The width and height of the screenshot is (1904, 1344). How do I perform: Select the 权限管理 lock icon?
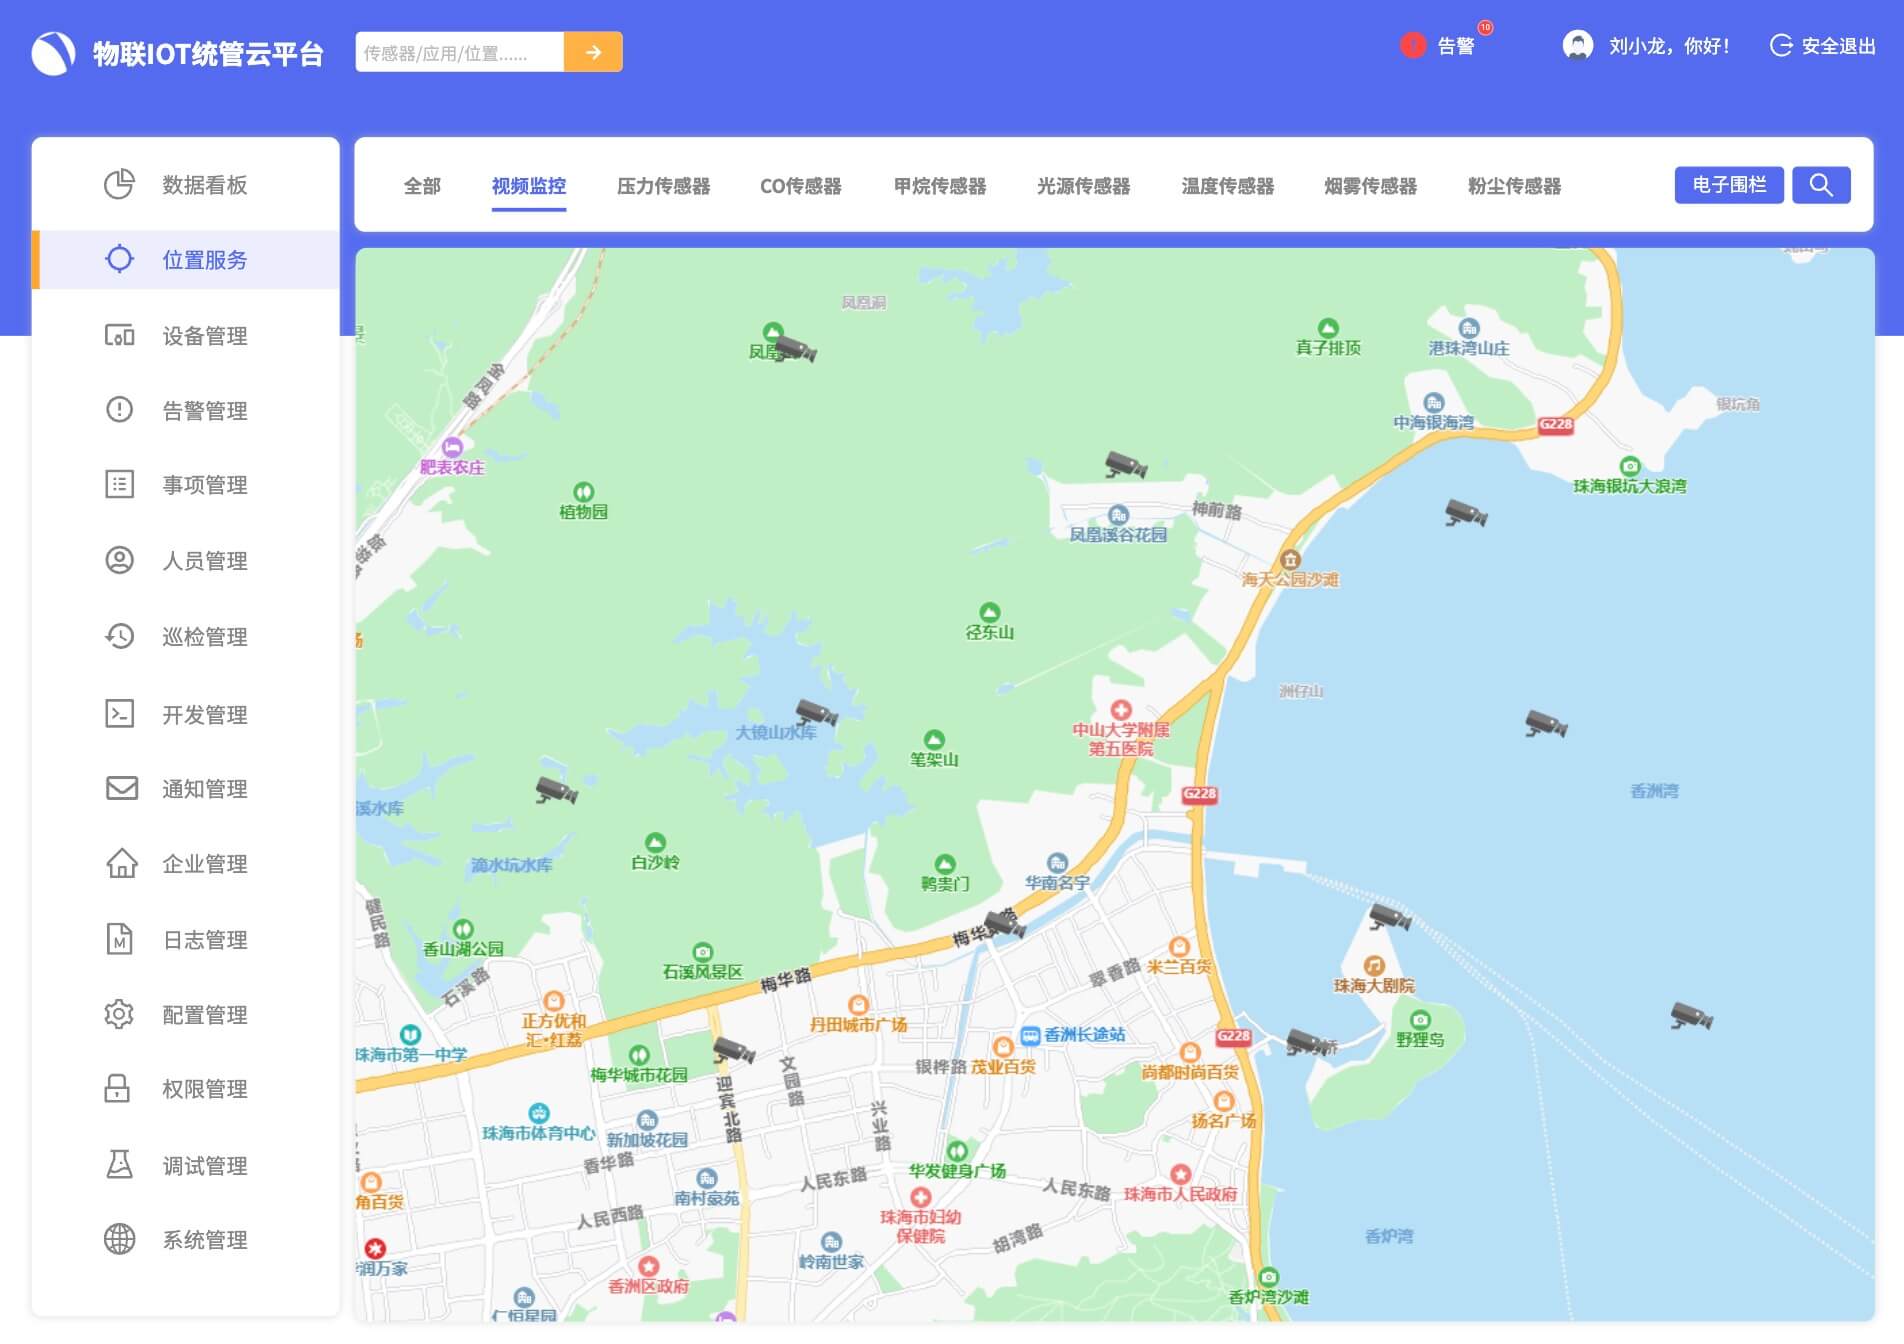(x=120, y=1089)
